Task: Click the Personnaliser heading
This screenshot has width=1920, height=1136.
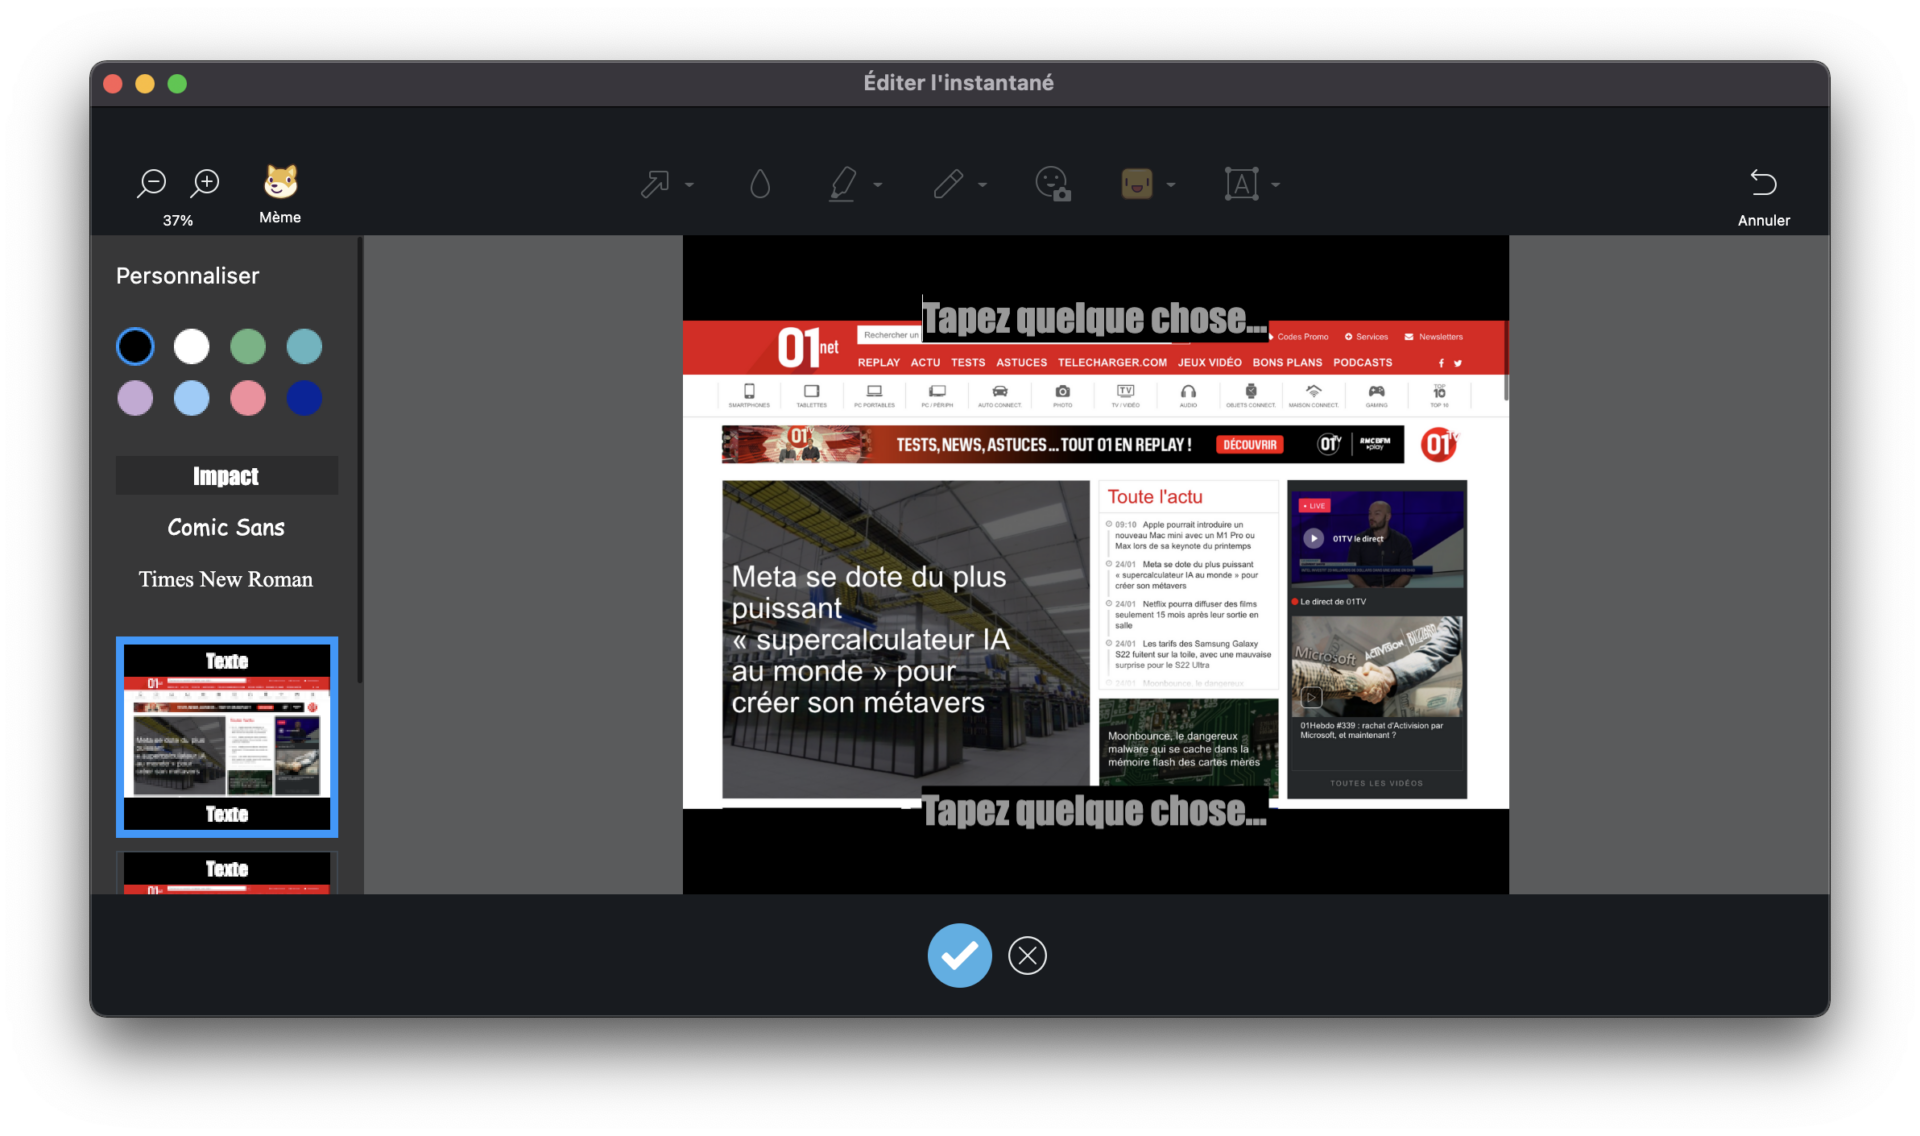Action: 187,276
